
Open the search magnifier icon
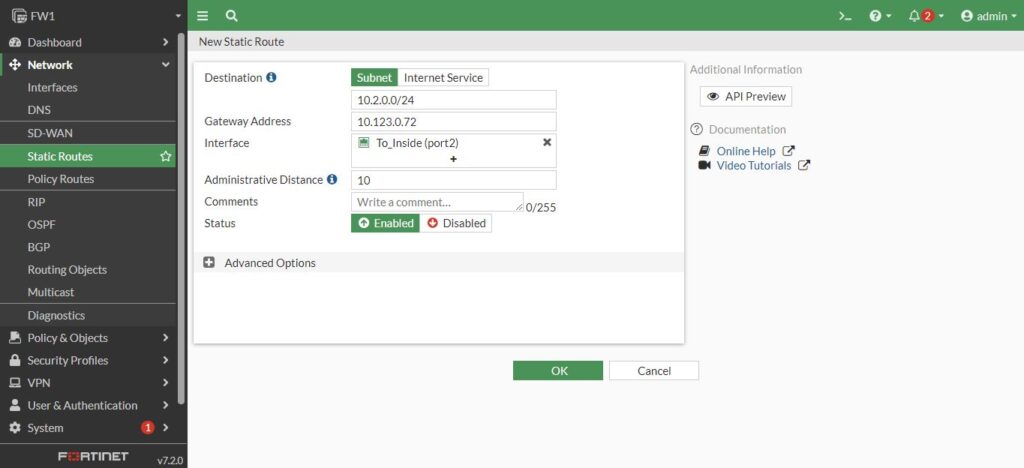tap(231, 16)
